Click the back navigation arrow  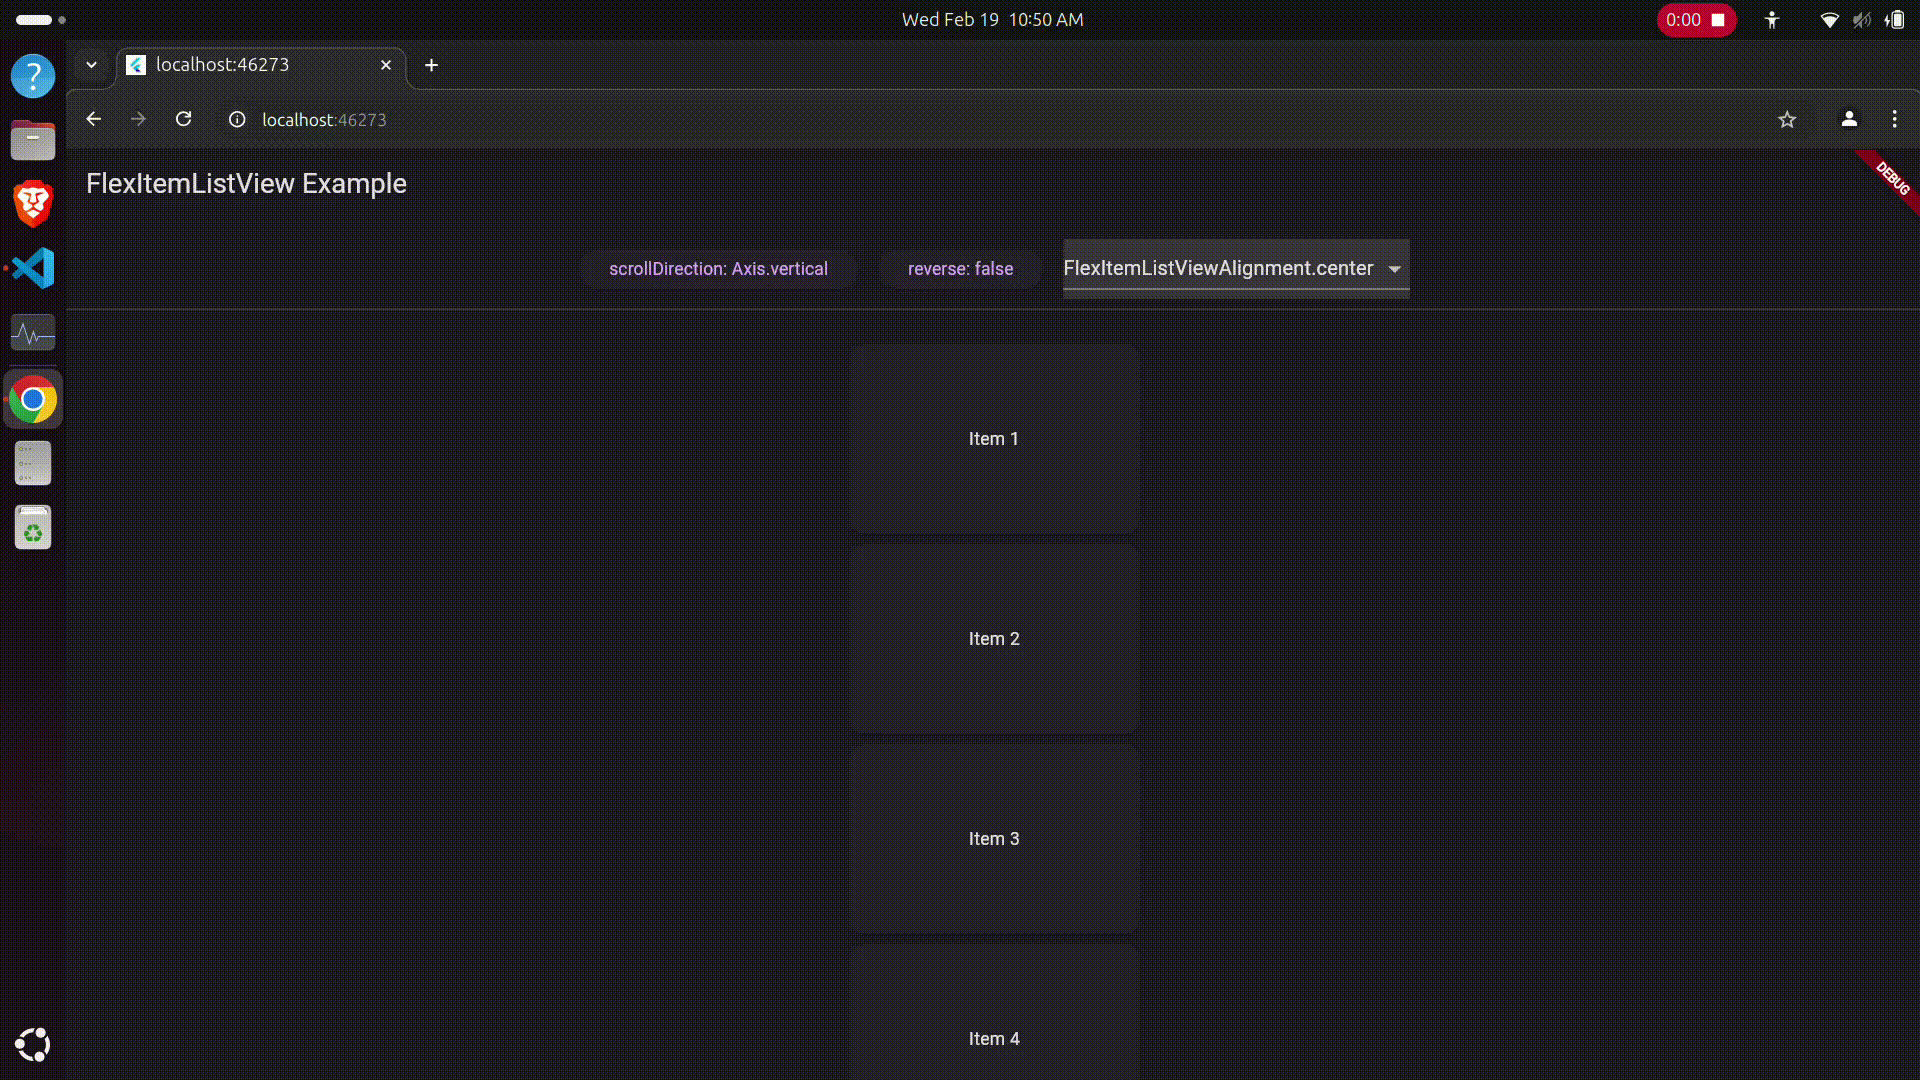click(x=93, y=119)
